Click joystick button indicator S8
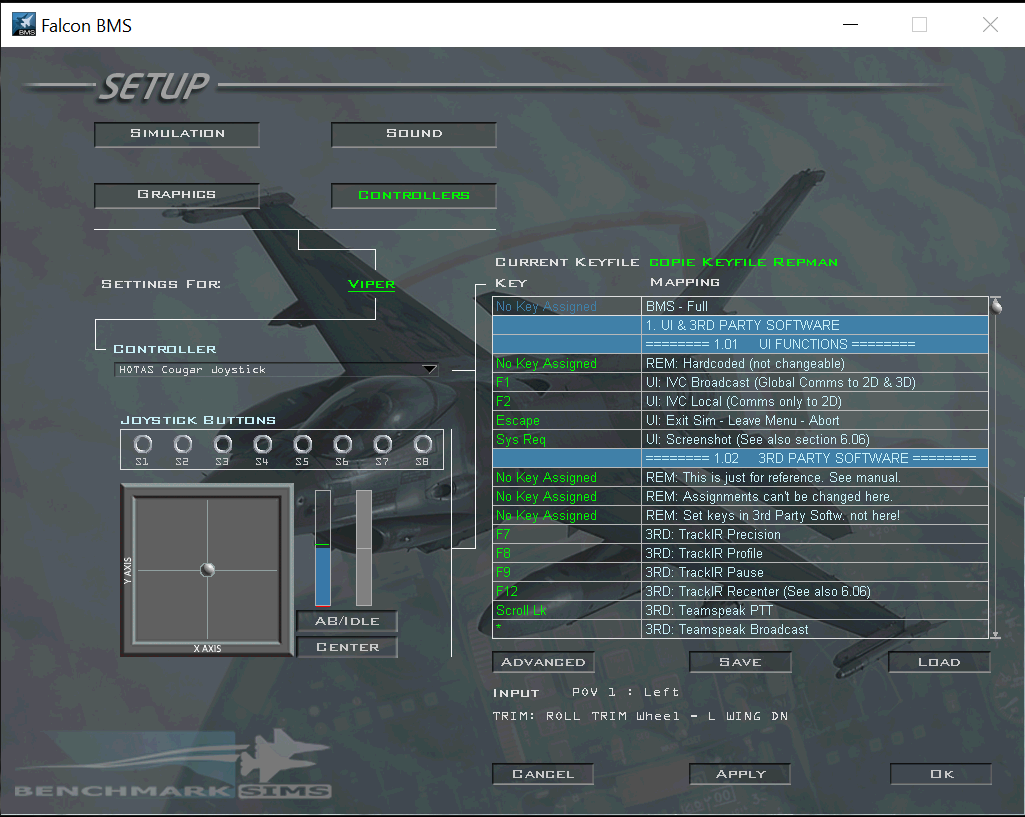 423,445
